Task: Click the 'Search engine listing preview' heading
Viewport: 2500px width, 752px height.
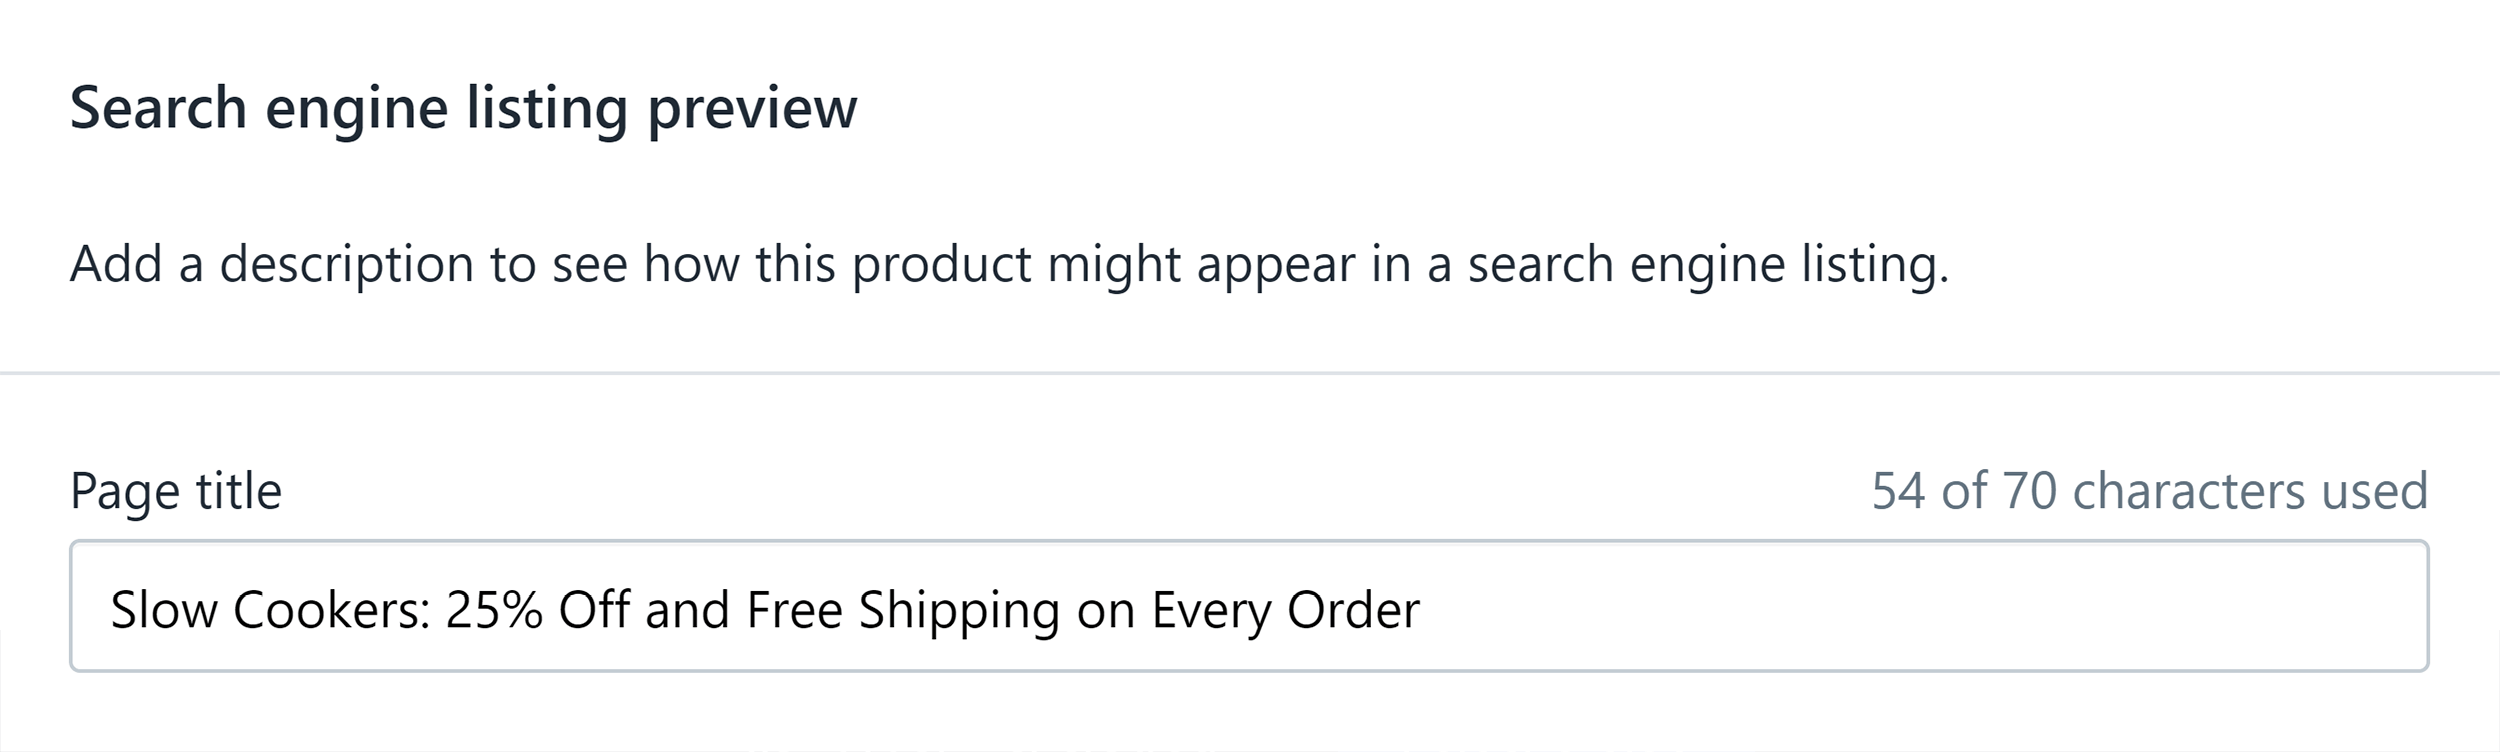Action: pos(464,109)
